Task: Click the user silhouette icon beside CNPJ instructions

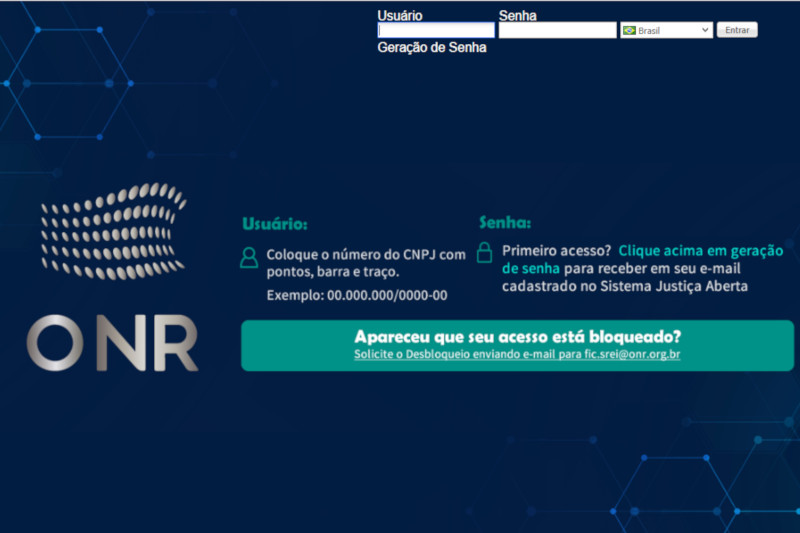Action: pyautogui.click(x=249, y=258)
